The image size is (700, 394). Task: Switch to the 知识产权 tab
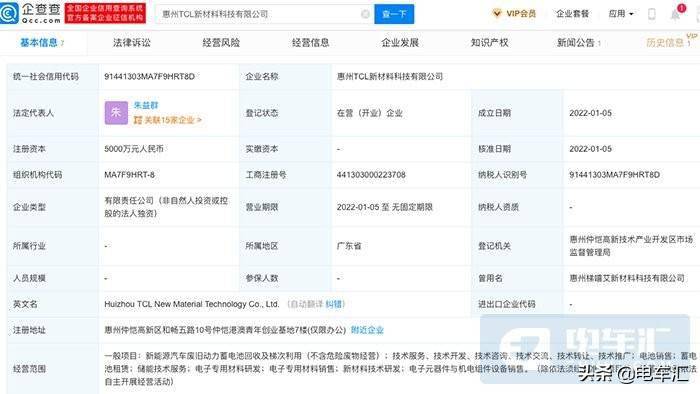(489, 42)
